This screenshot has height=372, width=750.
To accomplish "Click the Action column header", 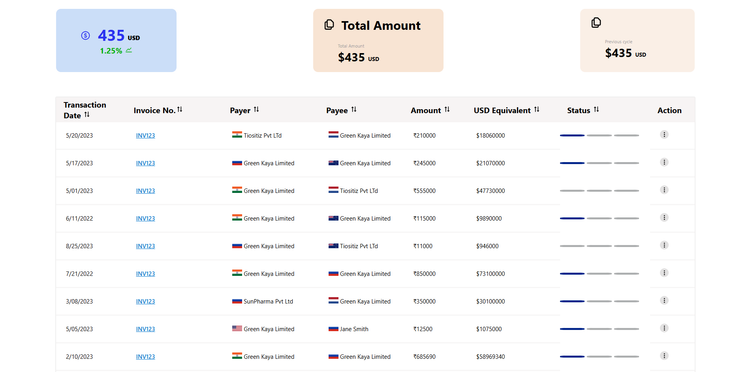I will [669, 110].
